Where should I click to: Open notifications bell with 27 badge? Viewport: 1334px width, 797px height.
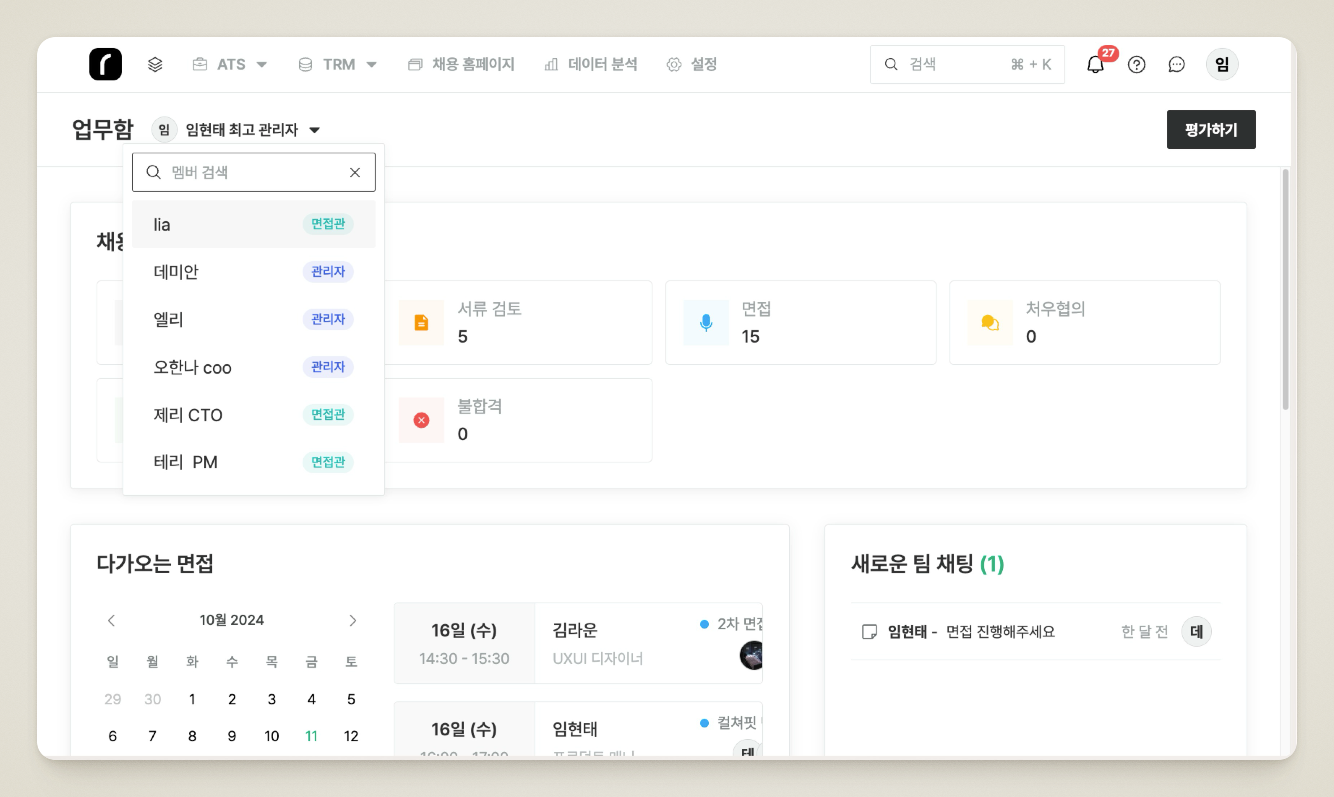coord(1096,65)
